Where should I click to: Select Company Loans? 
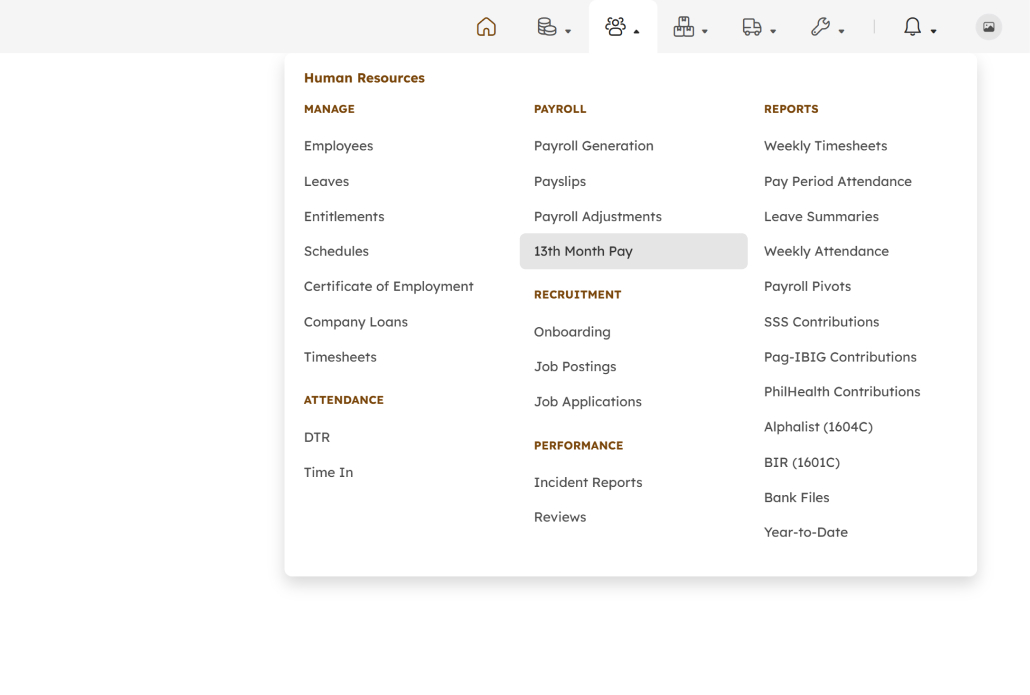click(x=356, y=322)
